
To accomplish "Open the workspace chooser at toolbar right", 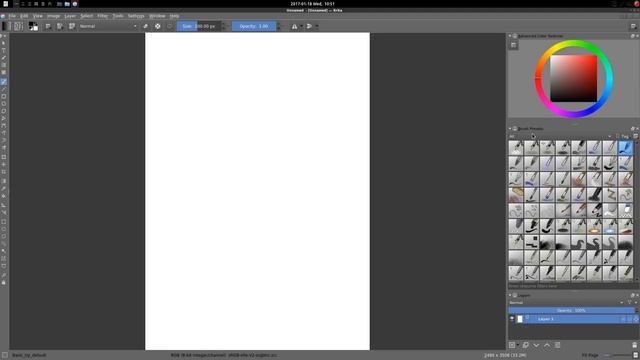I will click(633, 26).
